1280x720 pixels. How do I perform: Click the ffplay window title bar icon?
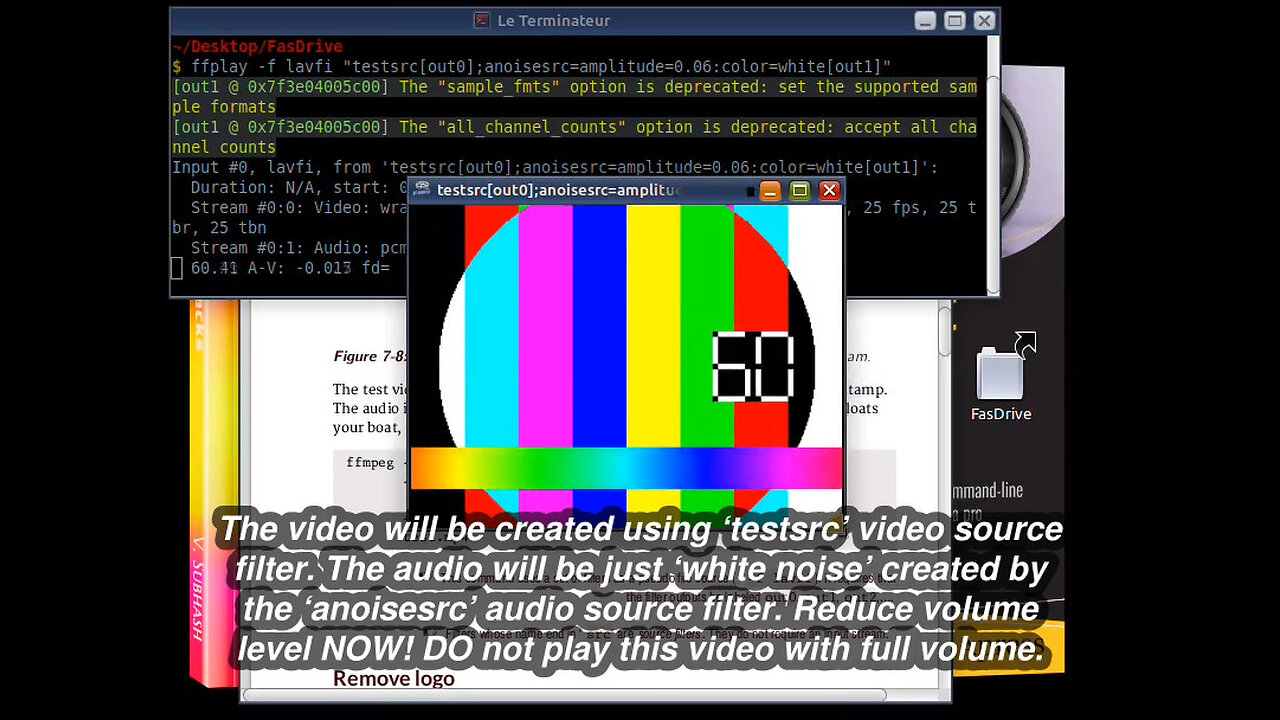pos(423,190)
